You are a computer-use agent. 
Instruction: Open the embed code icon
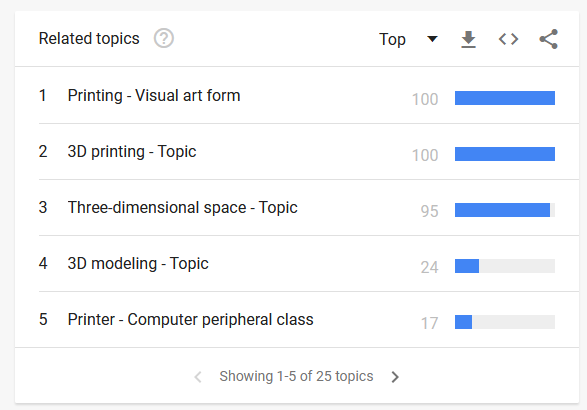(x=508, y=39)
